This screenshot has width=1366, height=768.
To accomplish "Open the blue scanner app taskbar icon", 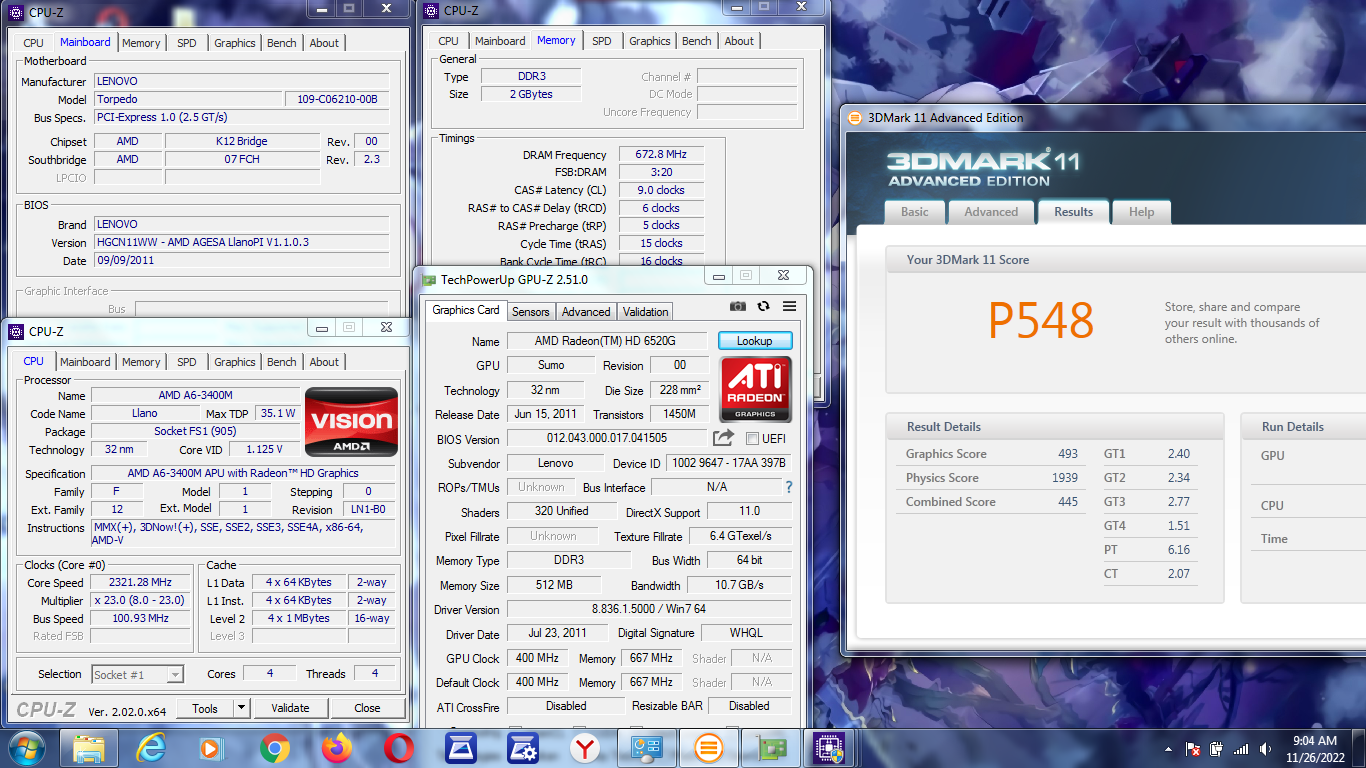I will click(x=461, y=748).
